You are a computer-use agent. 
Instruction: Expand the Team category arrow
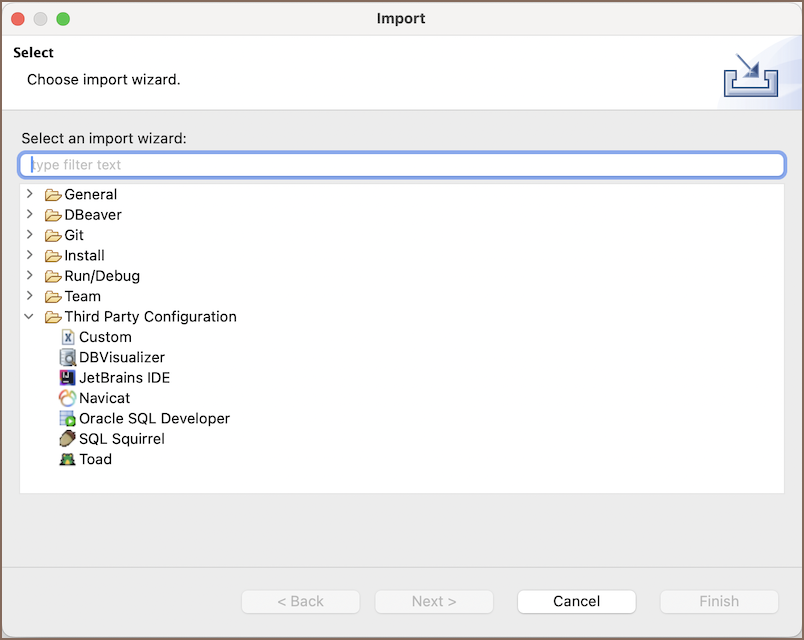click(x=30, y=296)
